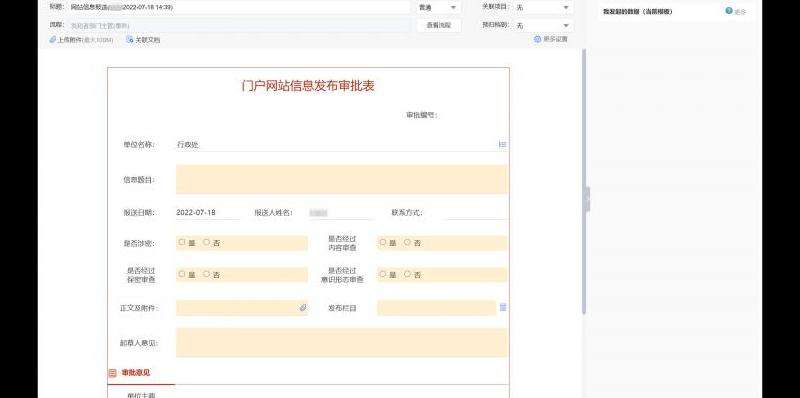
Task: Click the 正文及附件 input field
Action: (x=242, y=308)
